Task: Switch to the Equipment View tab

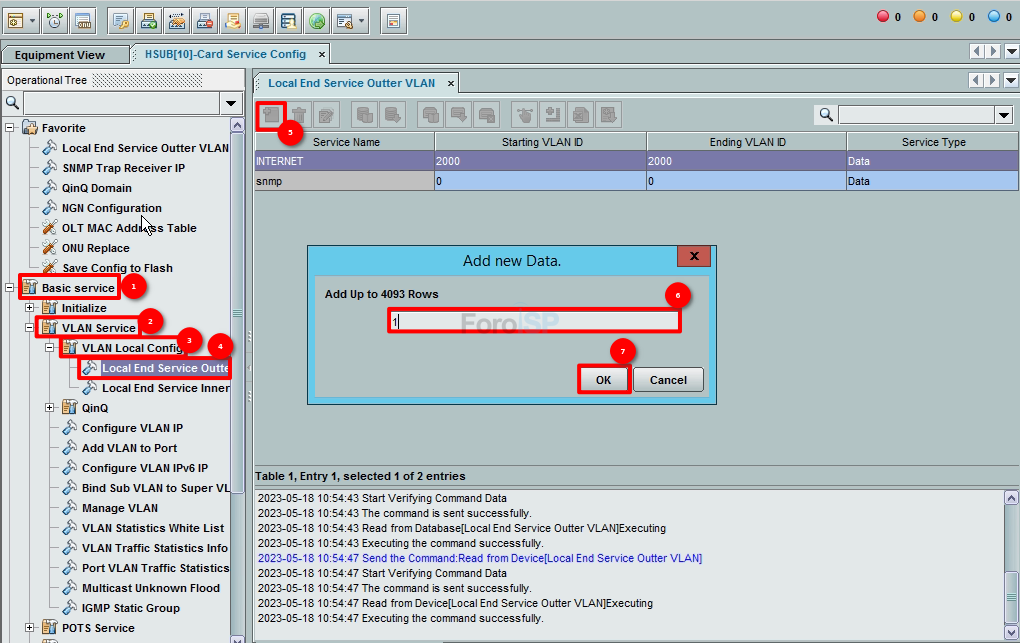Action: [60, 55]
